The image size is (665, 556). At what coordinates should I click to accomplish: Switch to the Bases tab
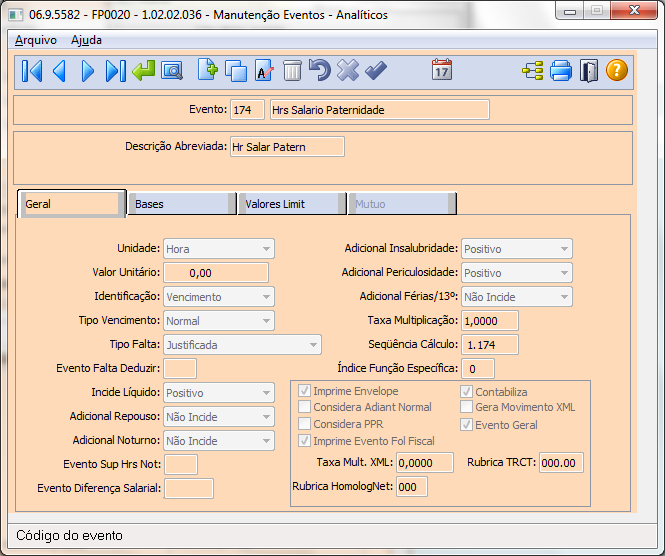[182, 204]
